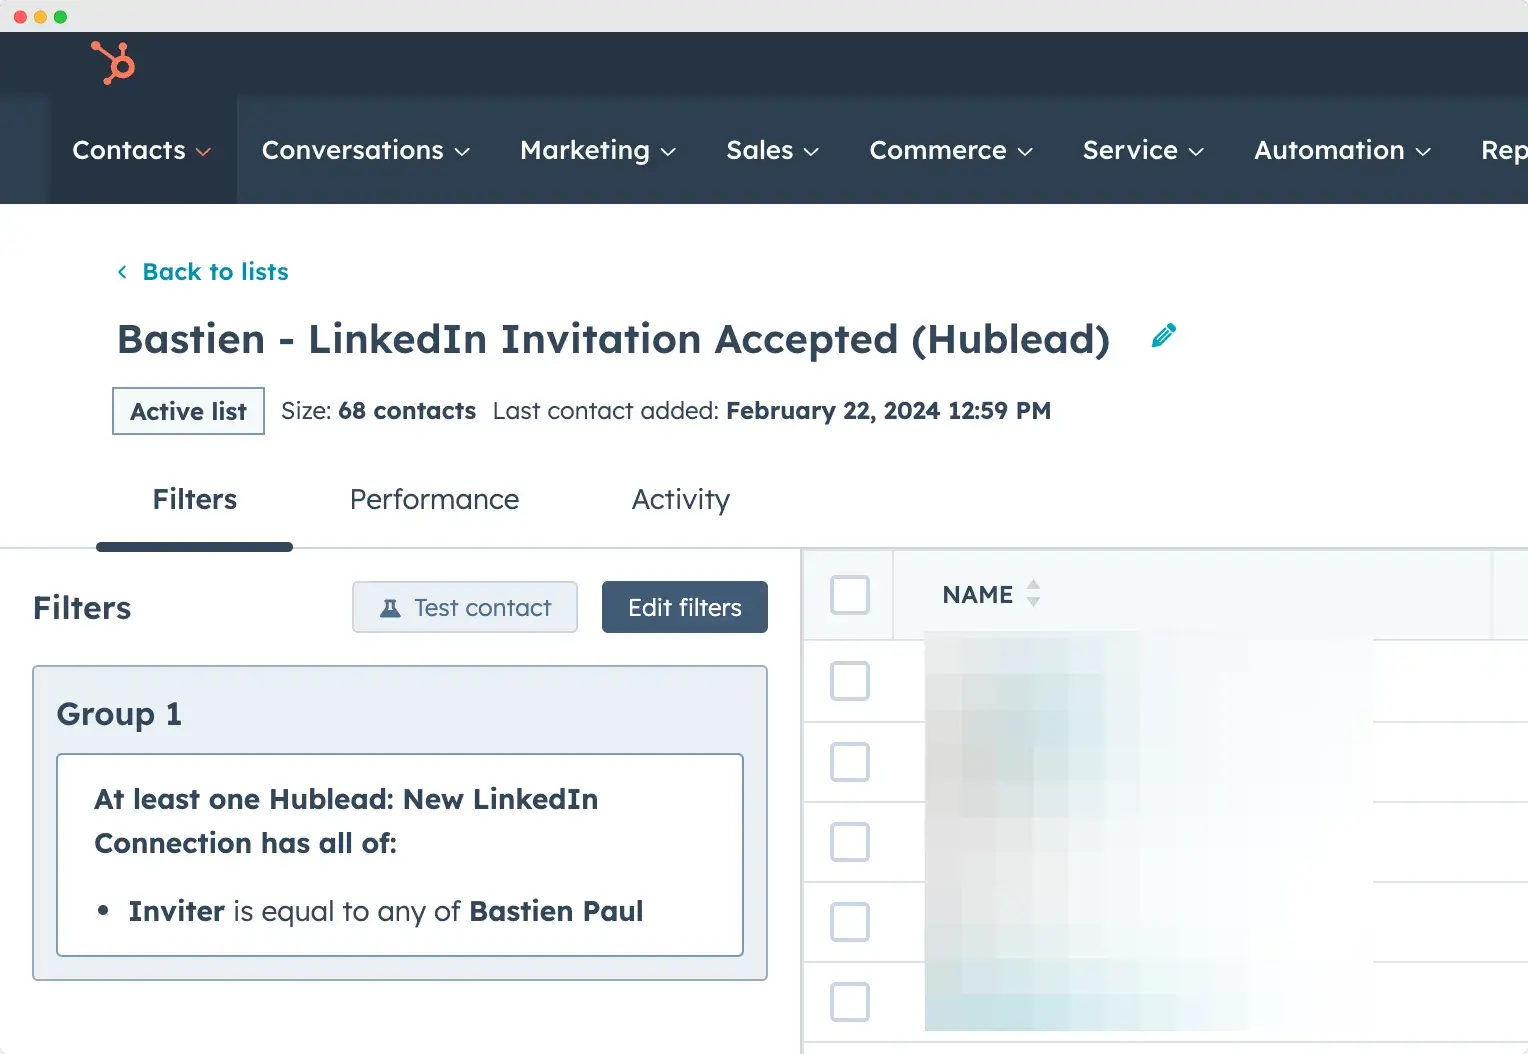This screenshot has width=1528, height=1054.
Task: Click the NAME column sort arrows
Action: 1033,594
